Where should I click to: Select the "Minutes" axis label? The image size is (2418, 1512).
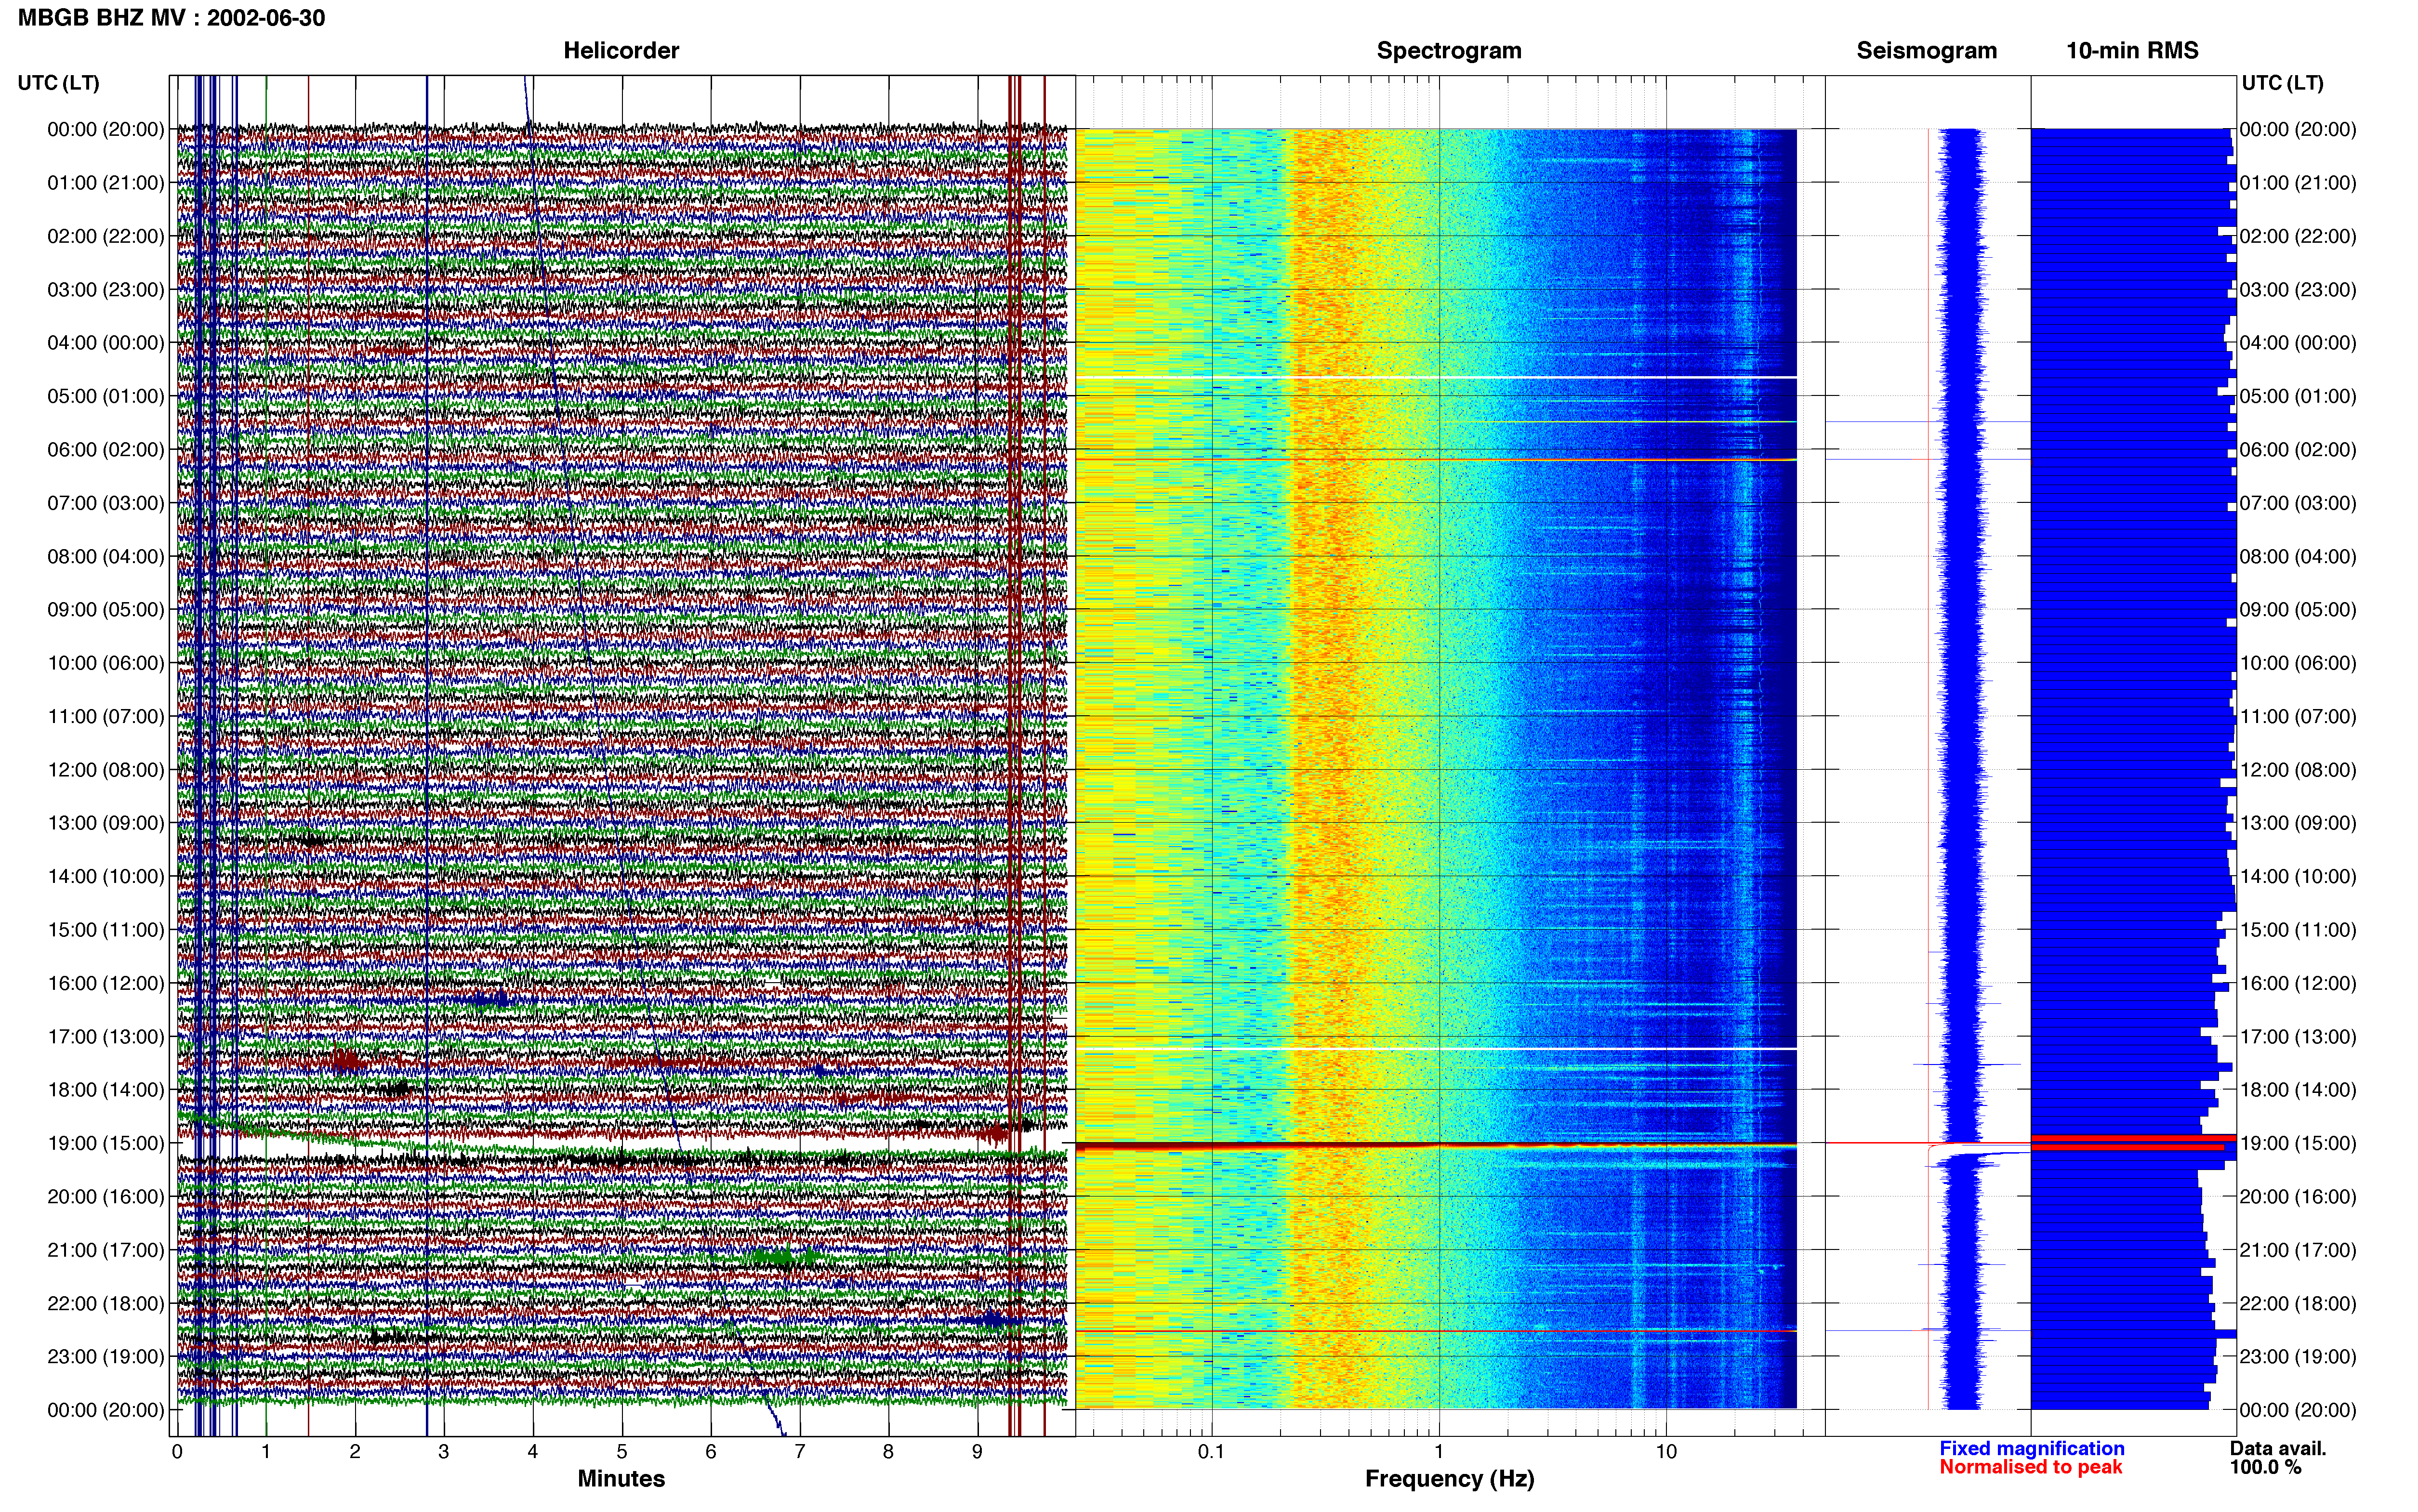click(621, 1478)
